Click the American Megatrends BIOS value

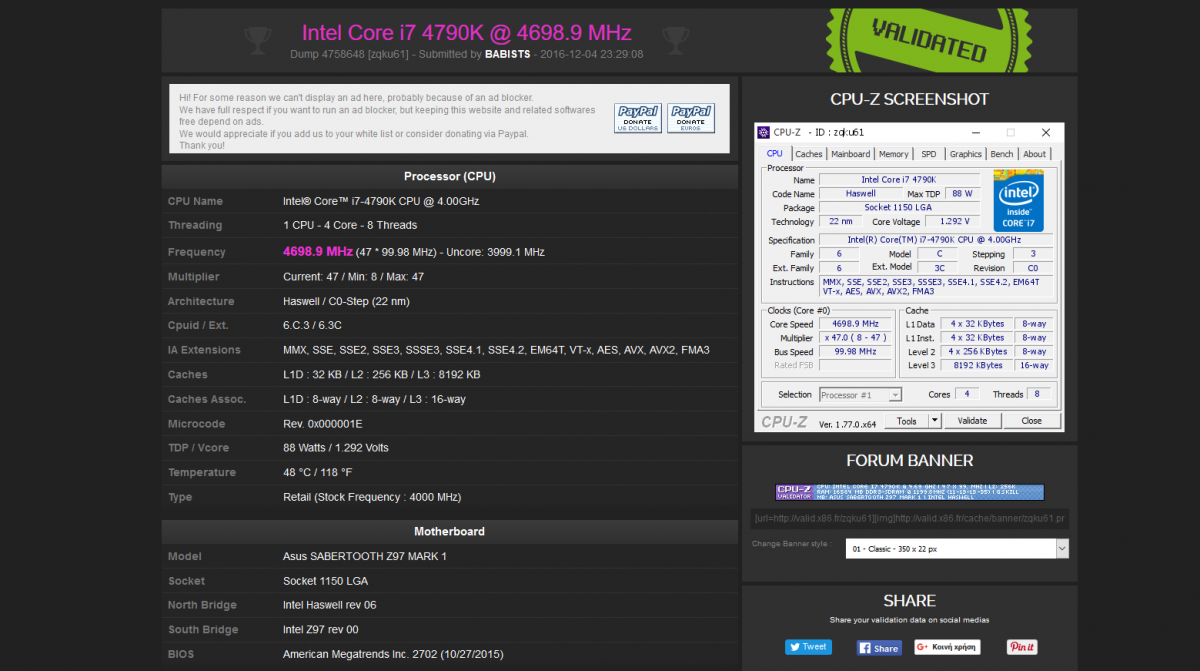pyautogui.click(x=393, y=654)
